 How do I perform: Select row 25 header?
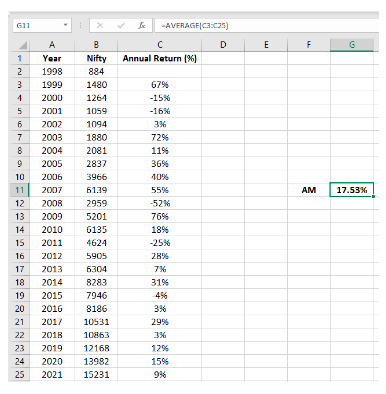(19, 374)
